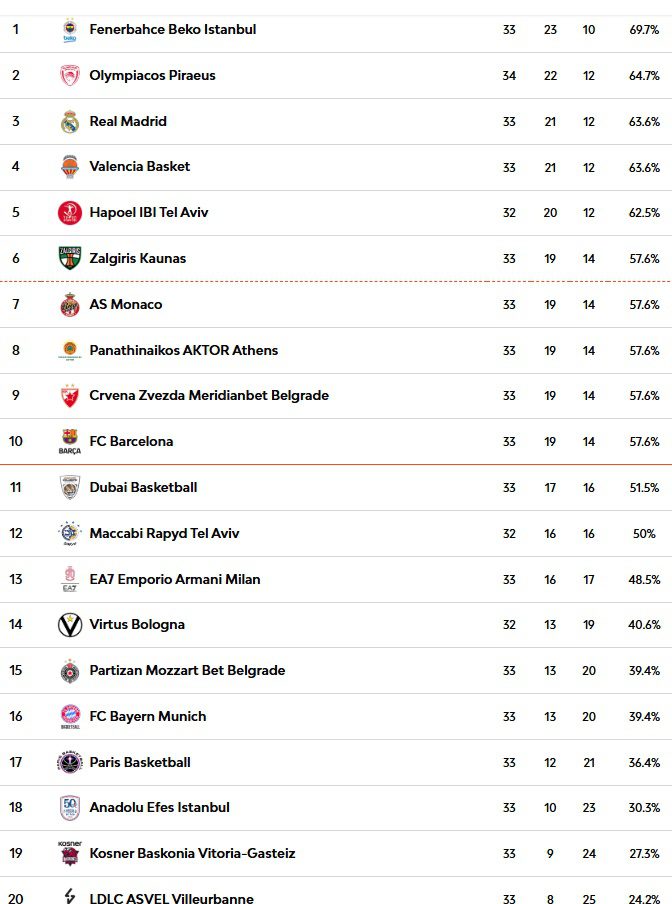Click the Hapoel IBI Tel Aviv red logo
672x904 pixels.
(70, 213)
